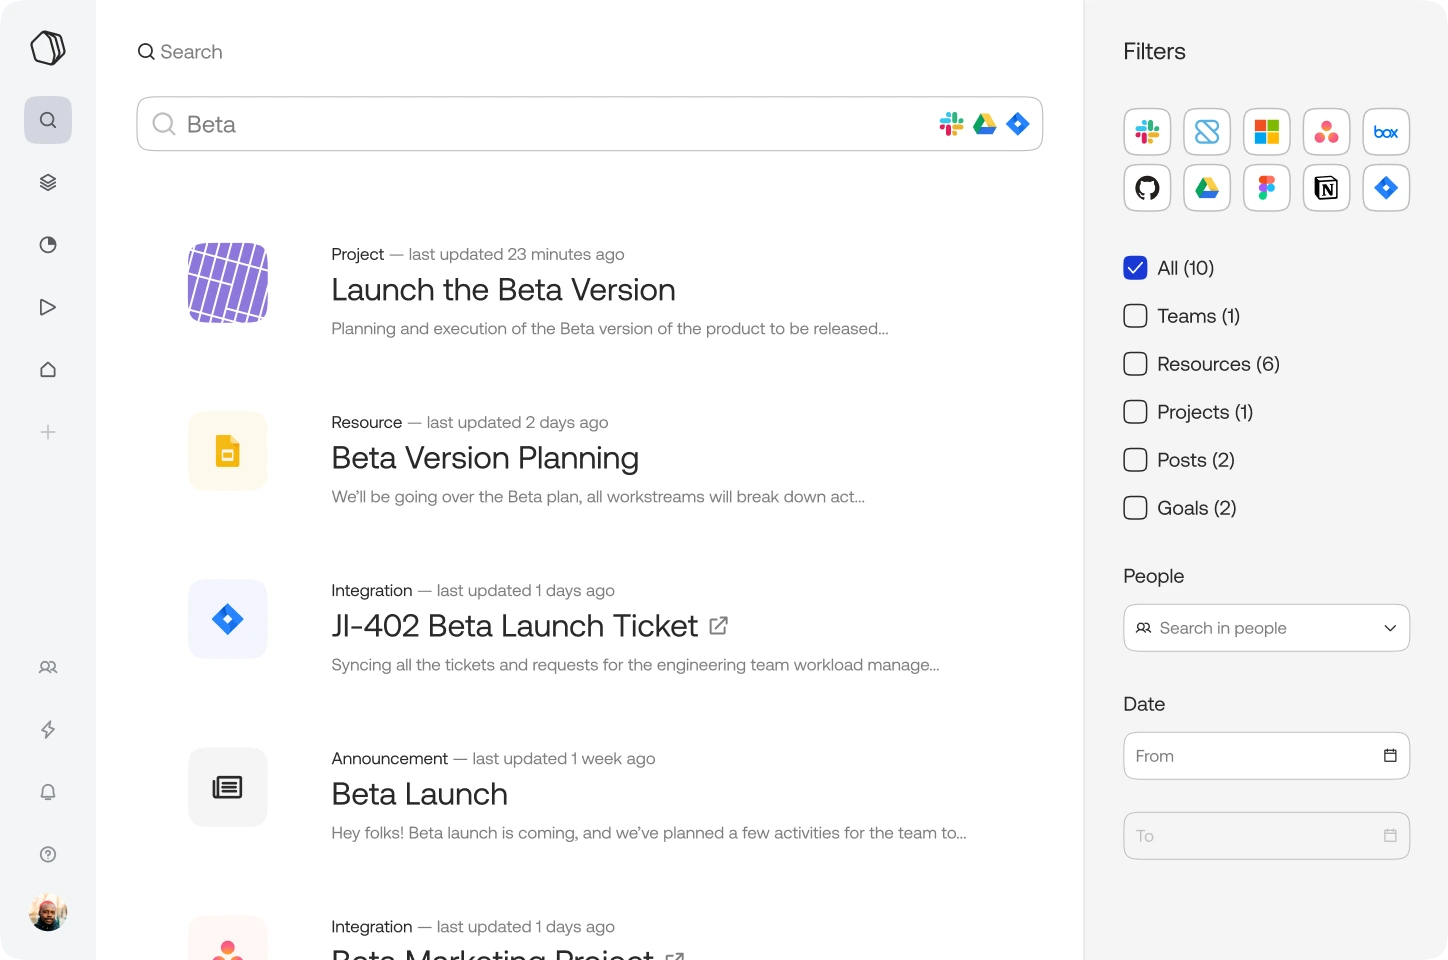This screenshot has height=960, width=1448.
Task: Click the app logo in sidebar
Action: [48, 47]
